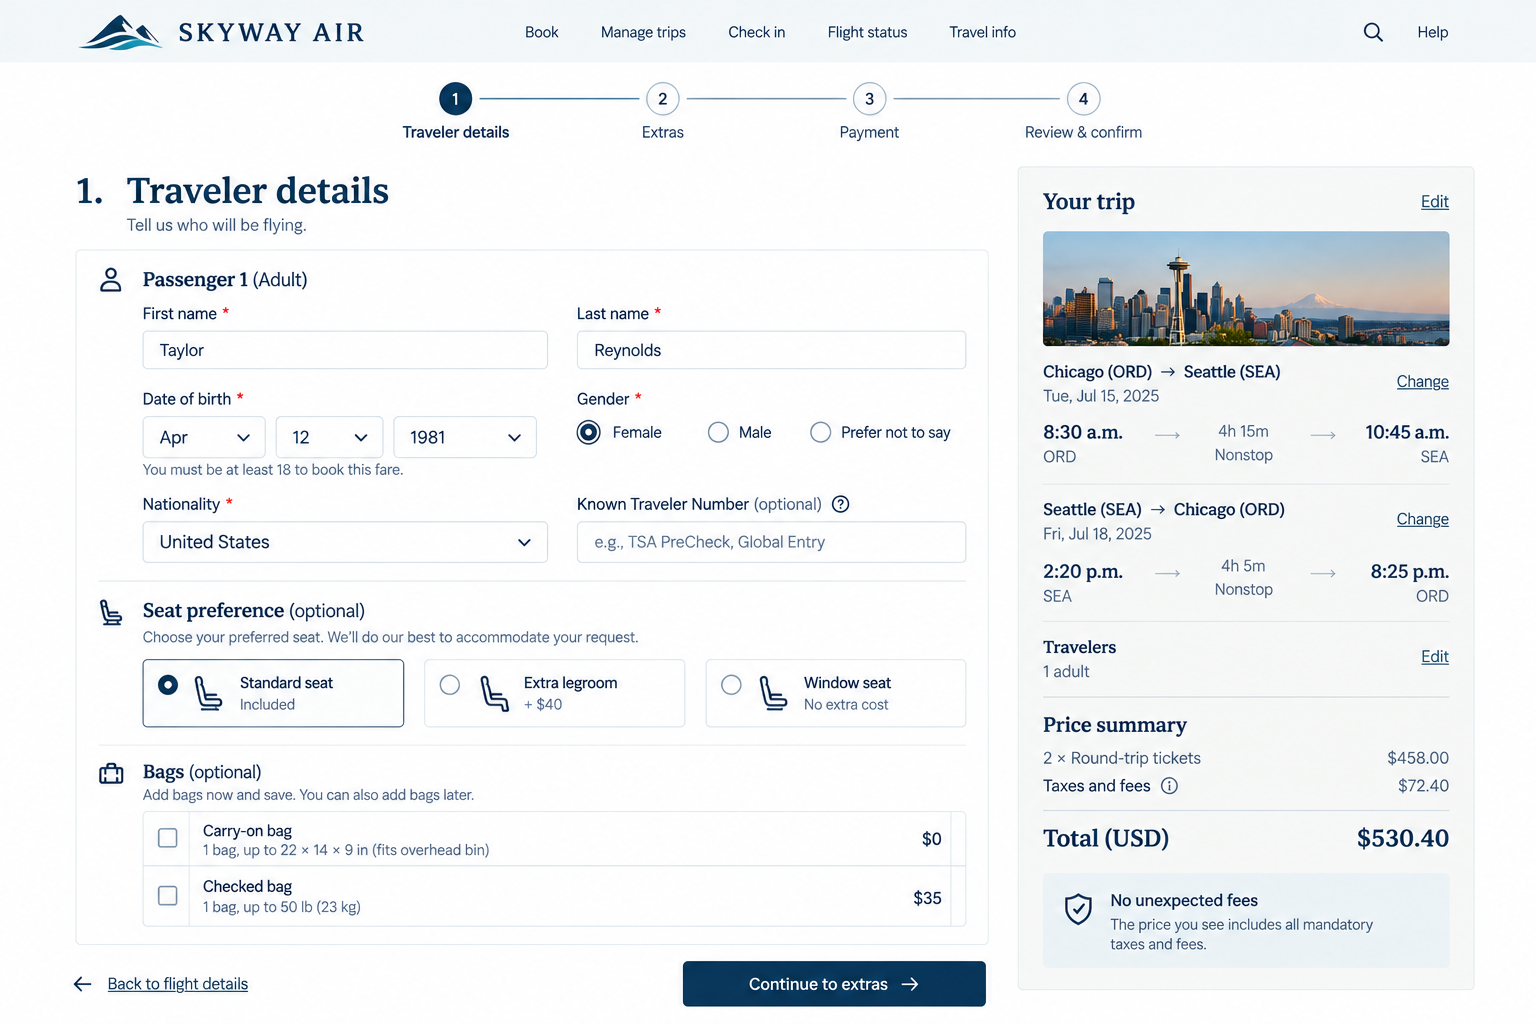
Task: Open search with magnifier icon
Action: click(1373, 32)
